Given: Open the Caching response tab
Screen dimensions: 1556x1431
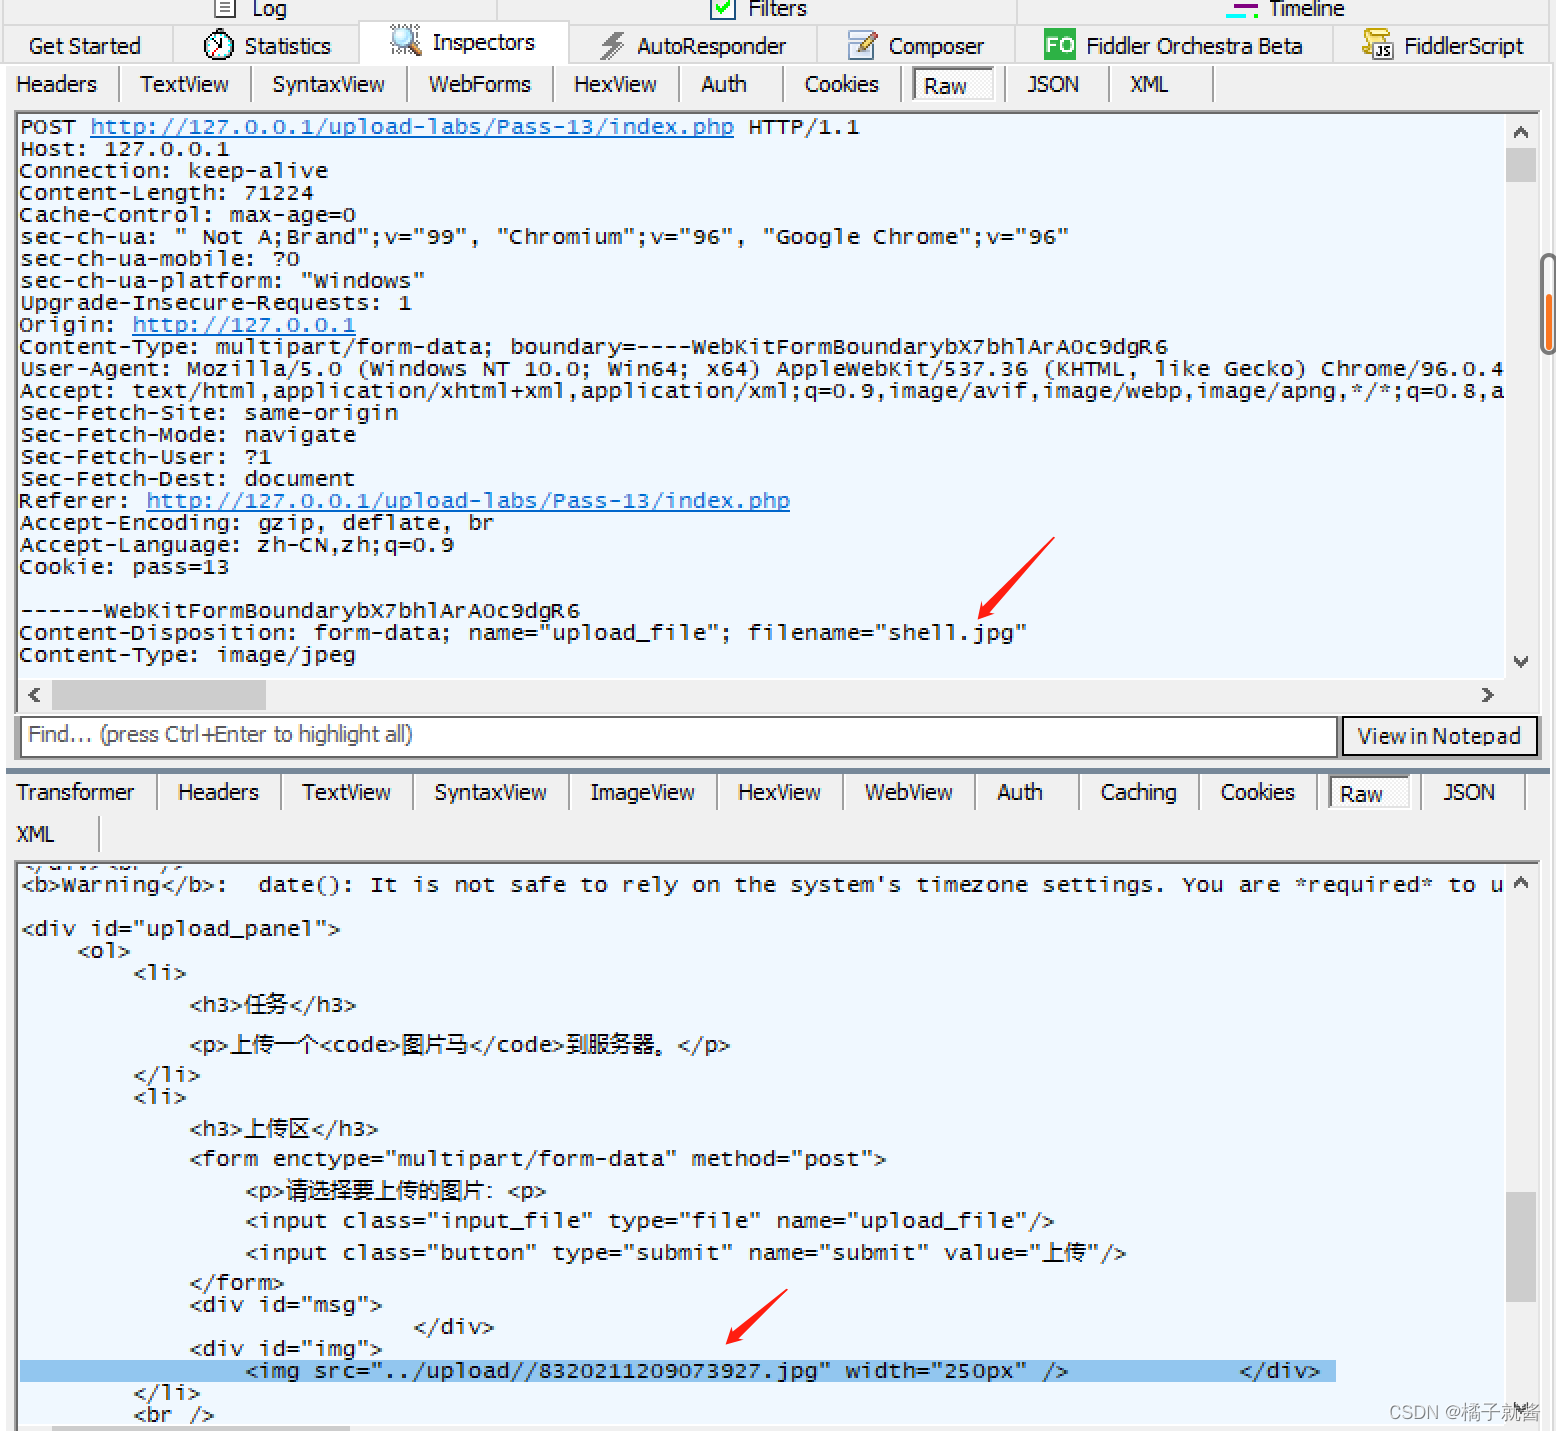Looking at the screenshot, I should point(1138,793).
